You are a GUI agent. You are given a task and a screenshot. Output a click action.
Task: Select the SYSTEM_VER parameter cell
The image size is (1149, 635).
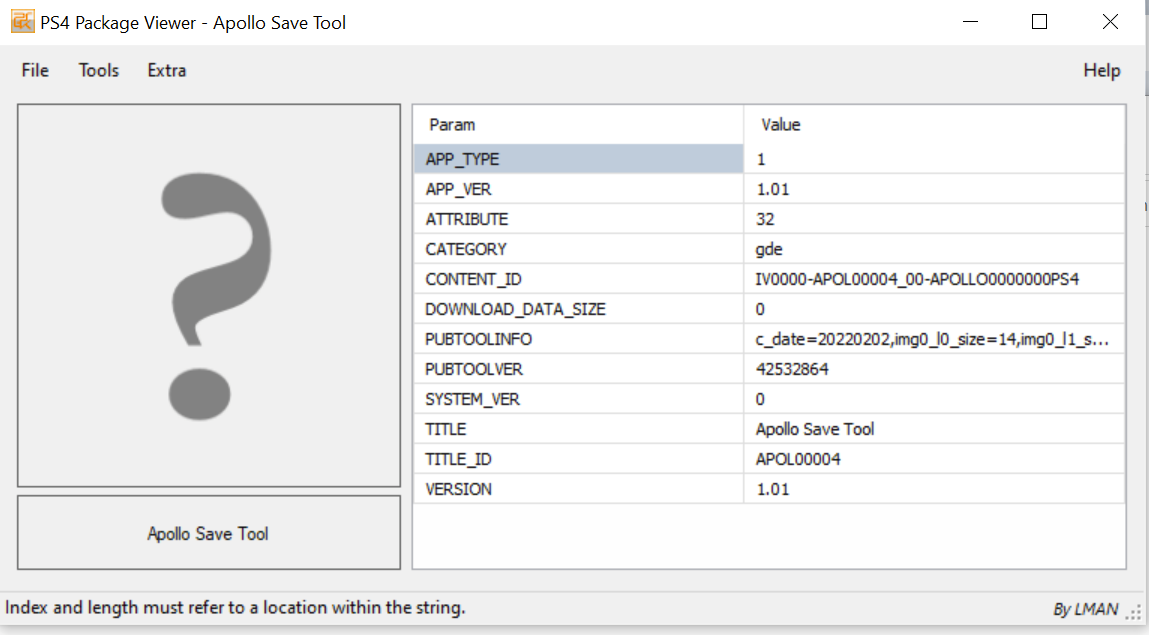579,399
